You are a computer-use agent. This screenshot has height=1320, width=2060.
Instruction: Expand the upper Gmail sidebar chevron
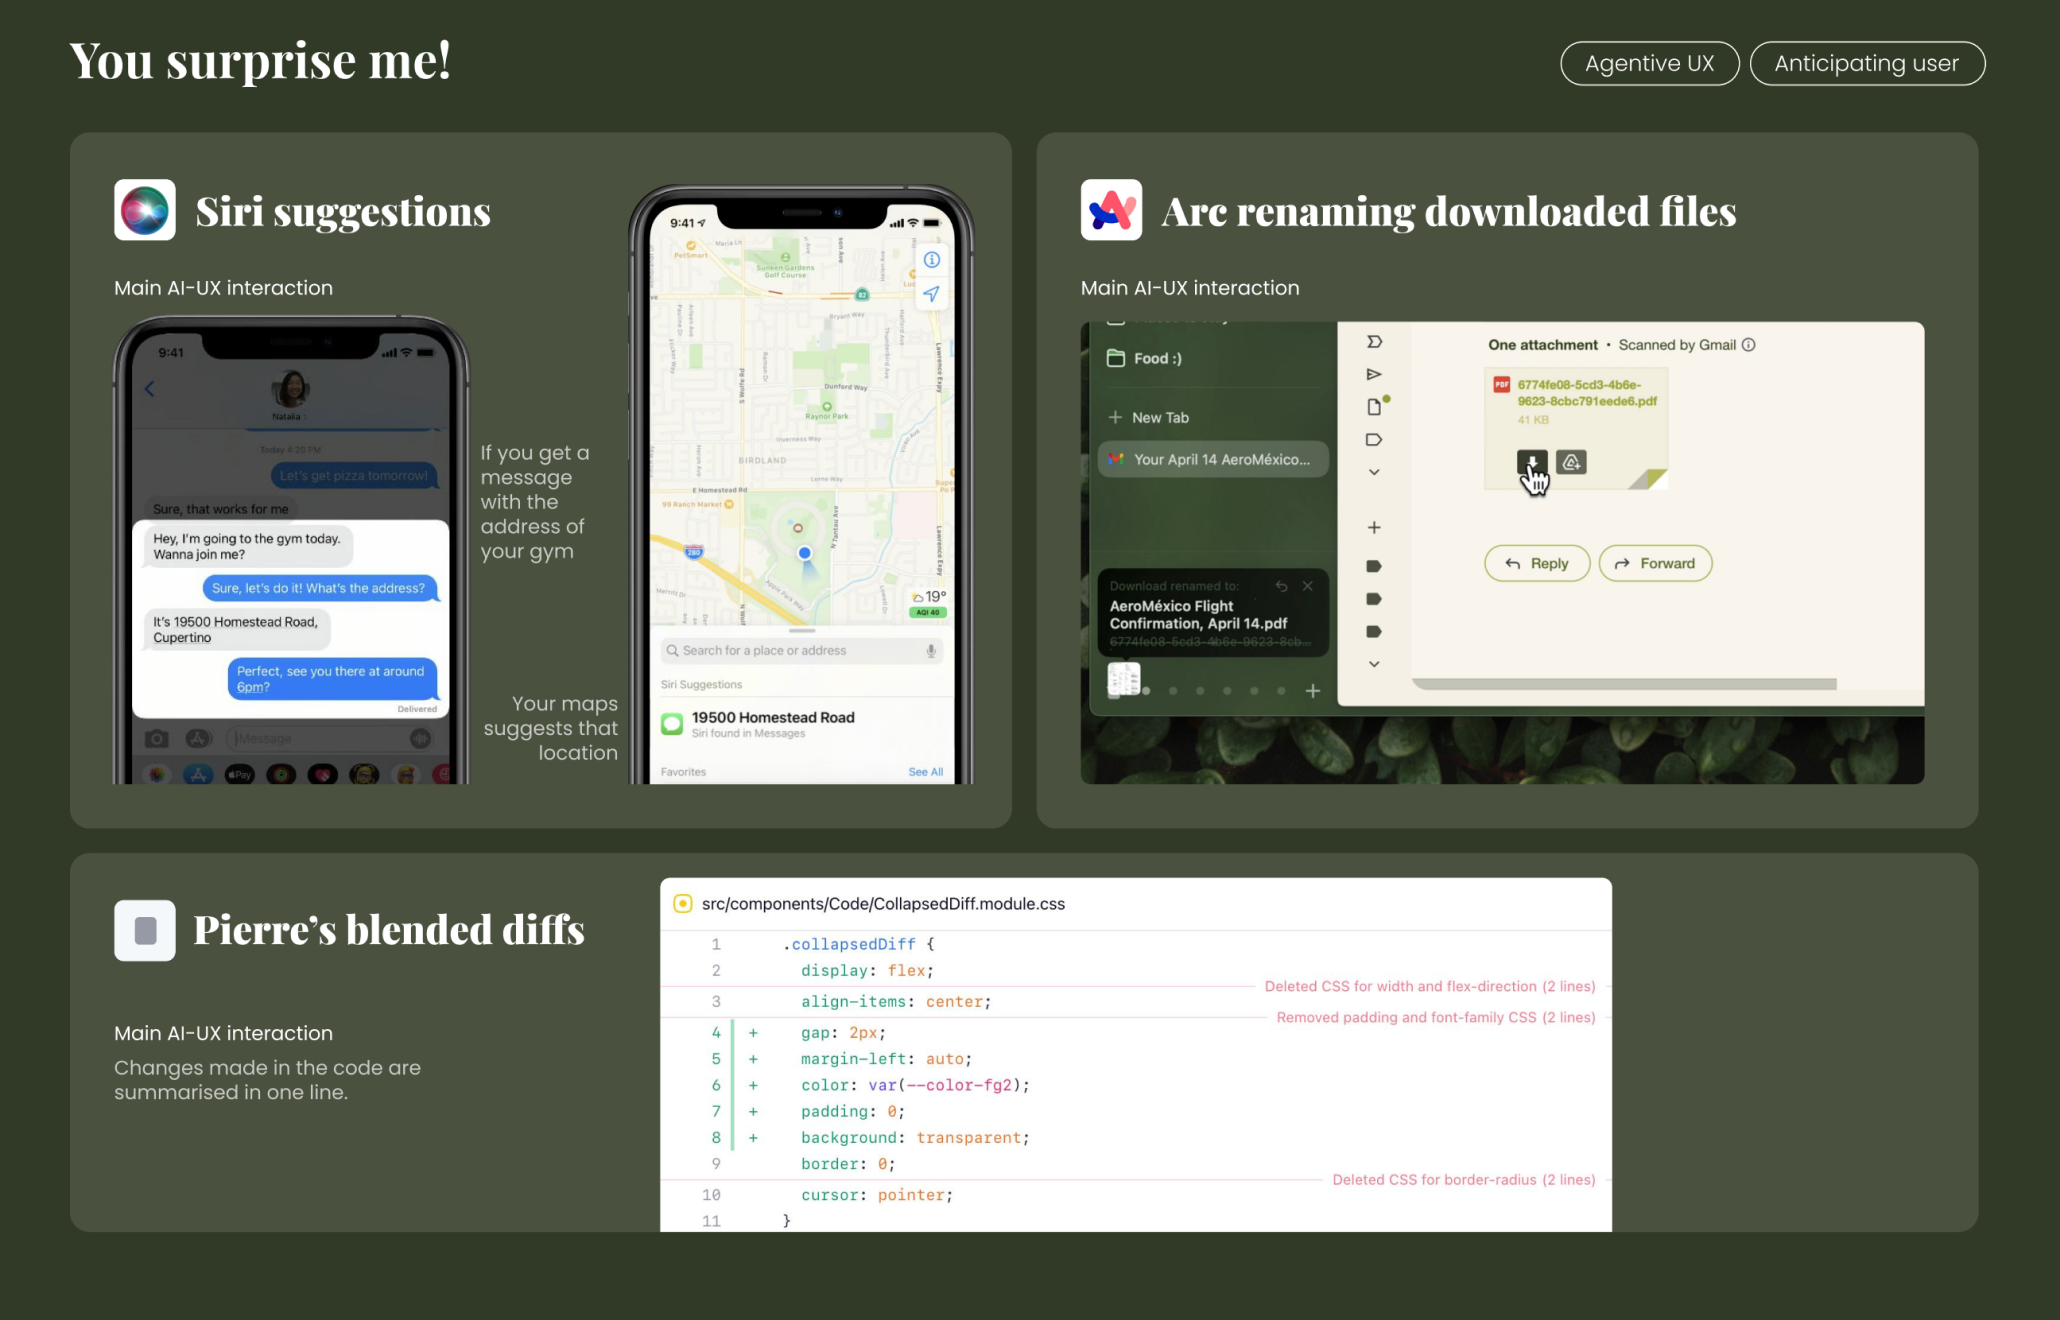[1374, 472]
